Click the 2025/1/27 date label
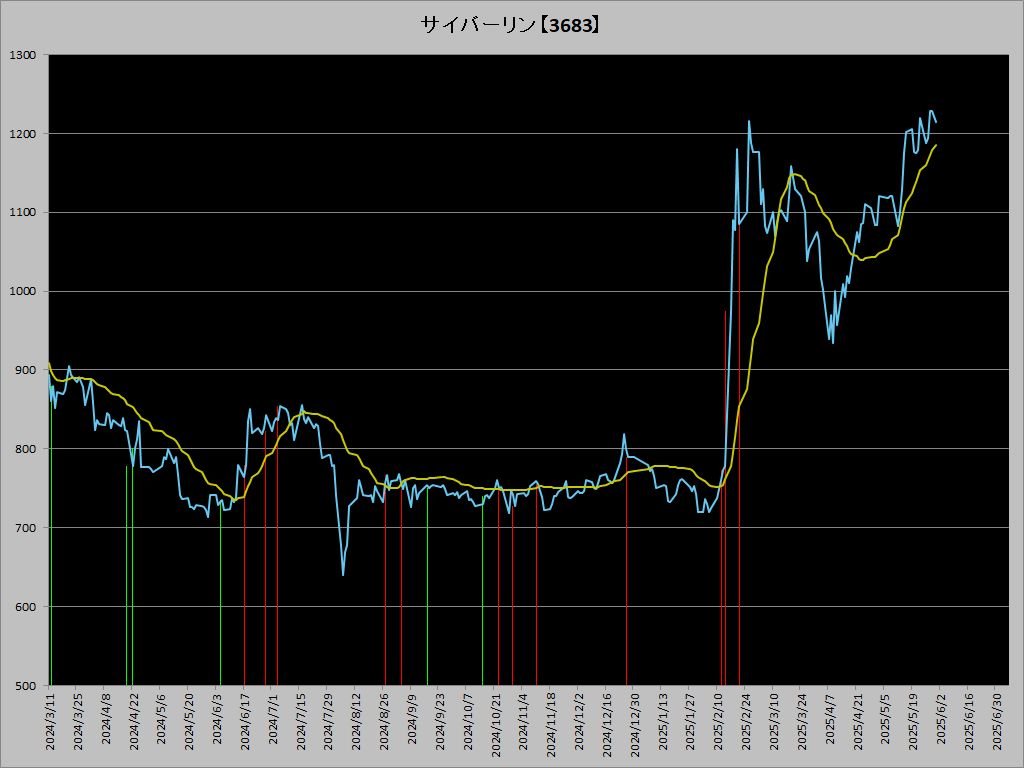 click(691, 720)
